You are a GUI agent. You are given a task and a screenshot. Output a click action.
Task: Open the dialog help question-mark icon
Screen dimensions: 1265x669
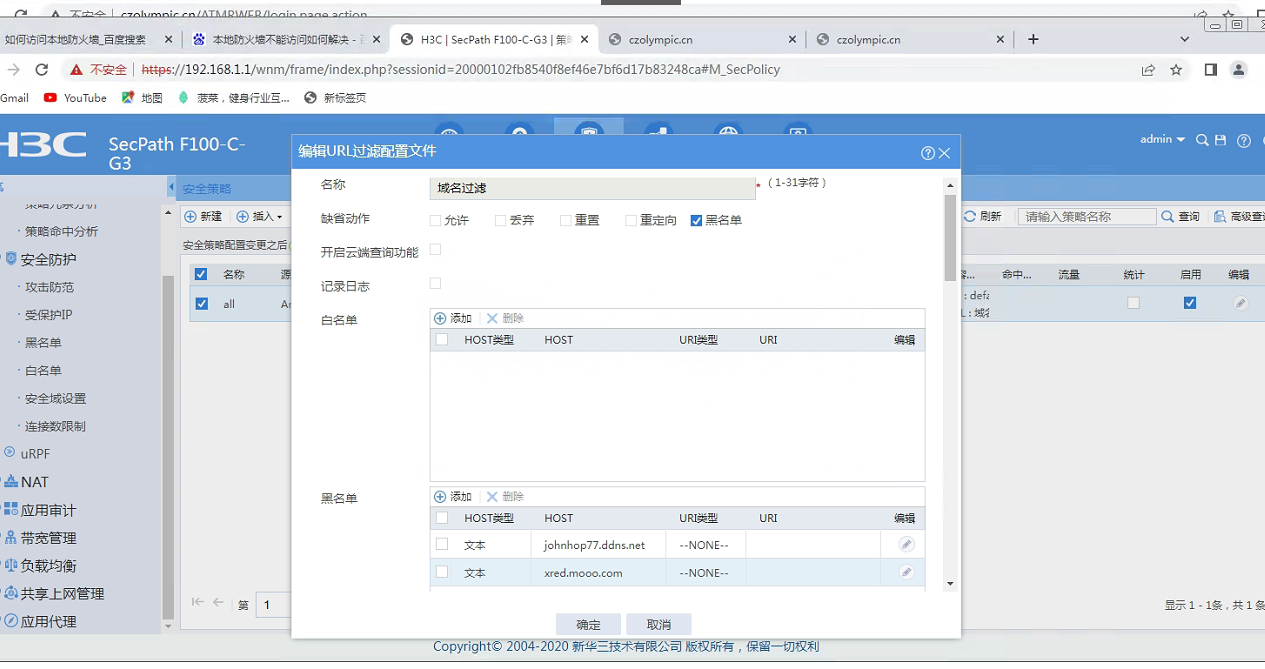[928, 153]
